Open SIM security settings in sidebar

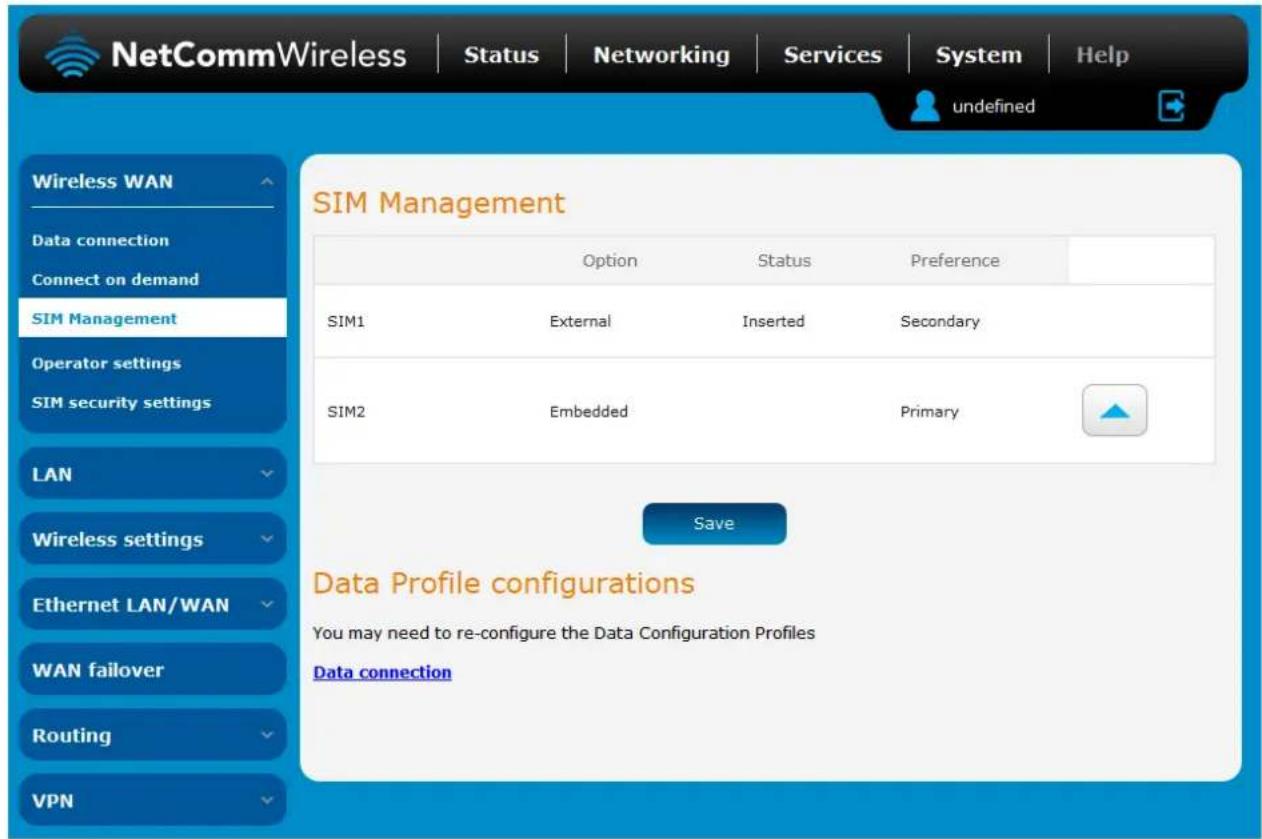[x=121, y=402]
